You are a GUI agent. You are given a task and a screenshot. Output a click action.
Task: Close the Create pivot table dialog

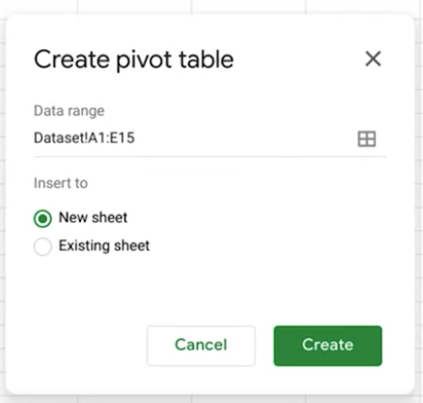pos(373,59)
